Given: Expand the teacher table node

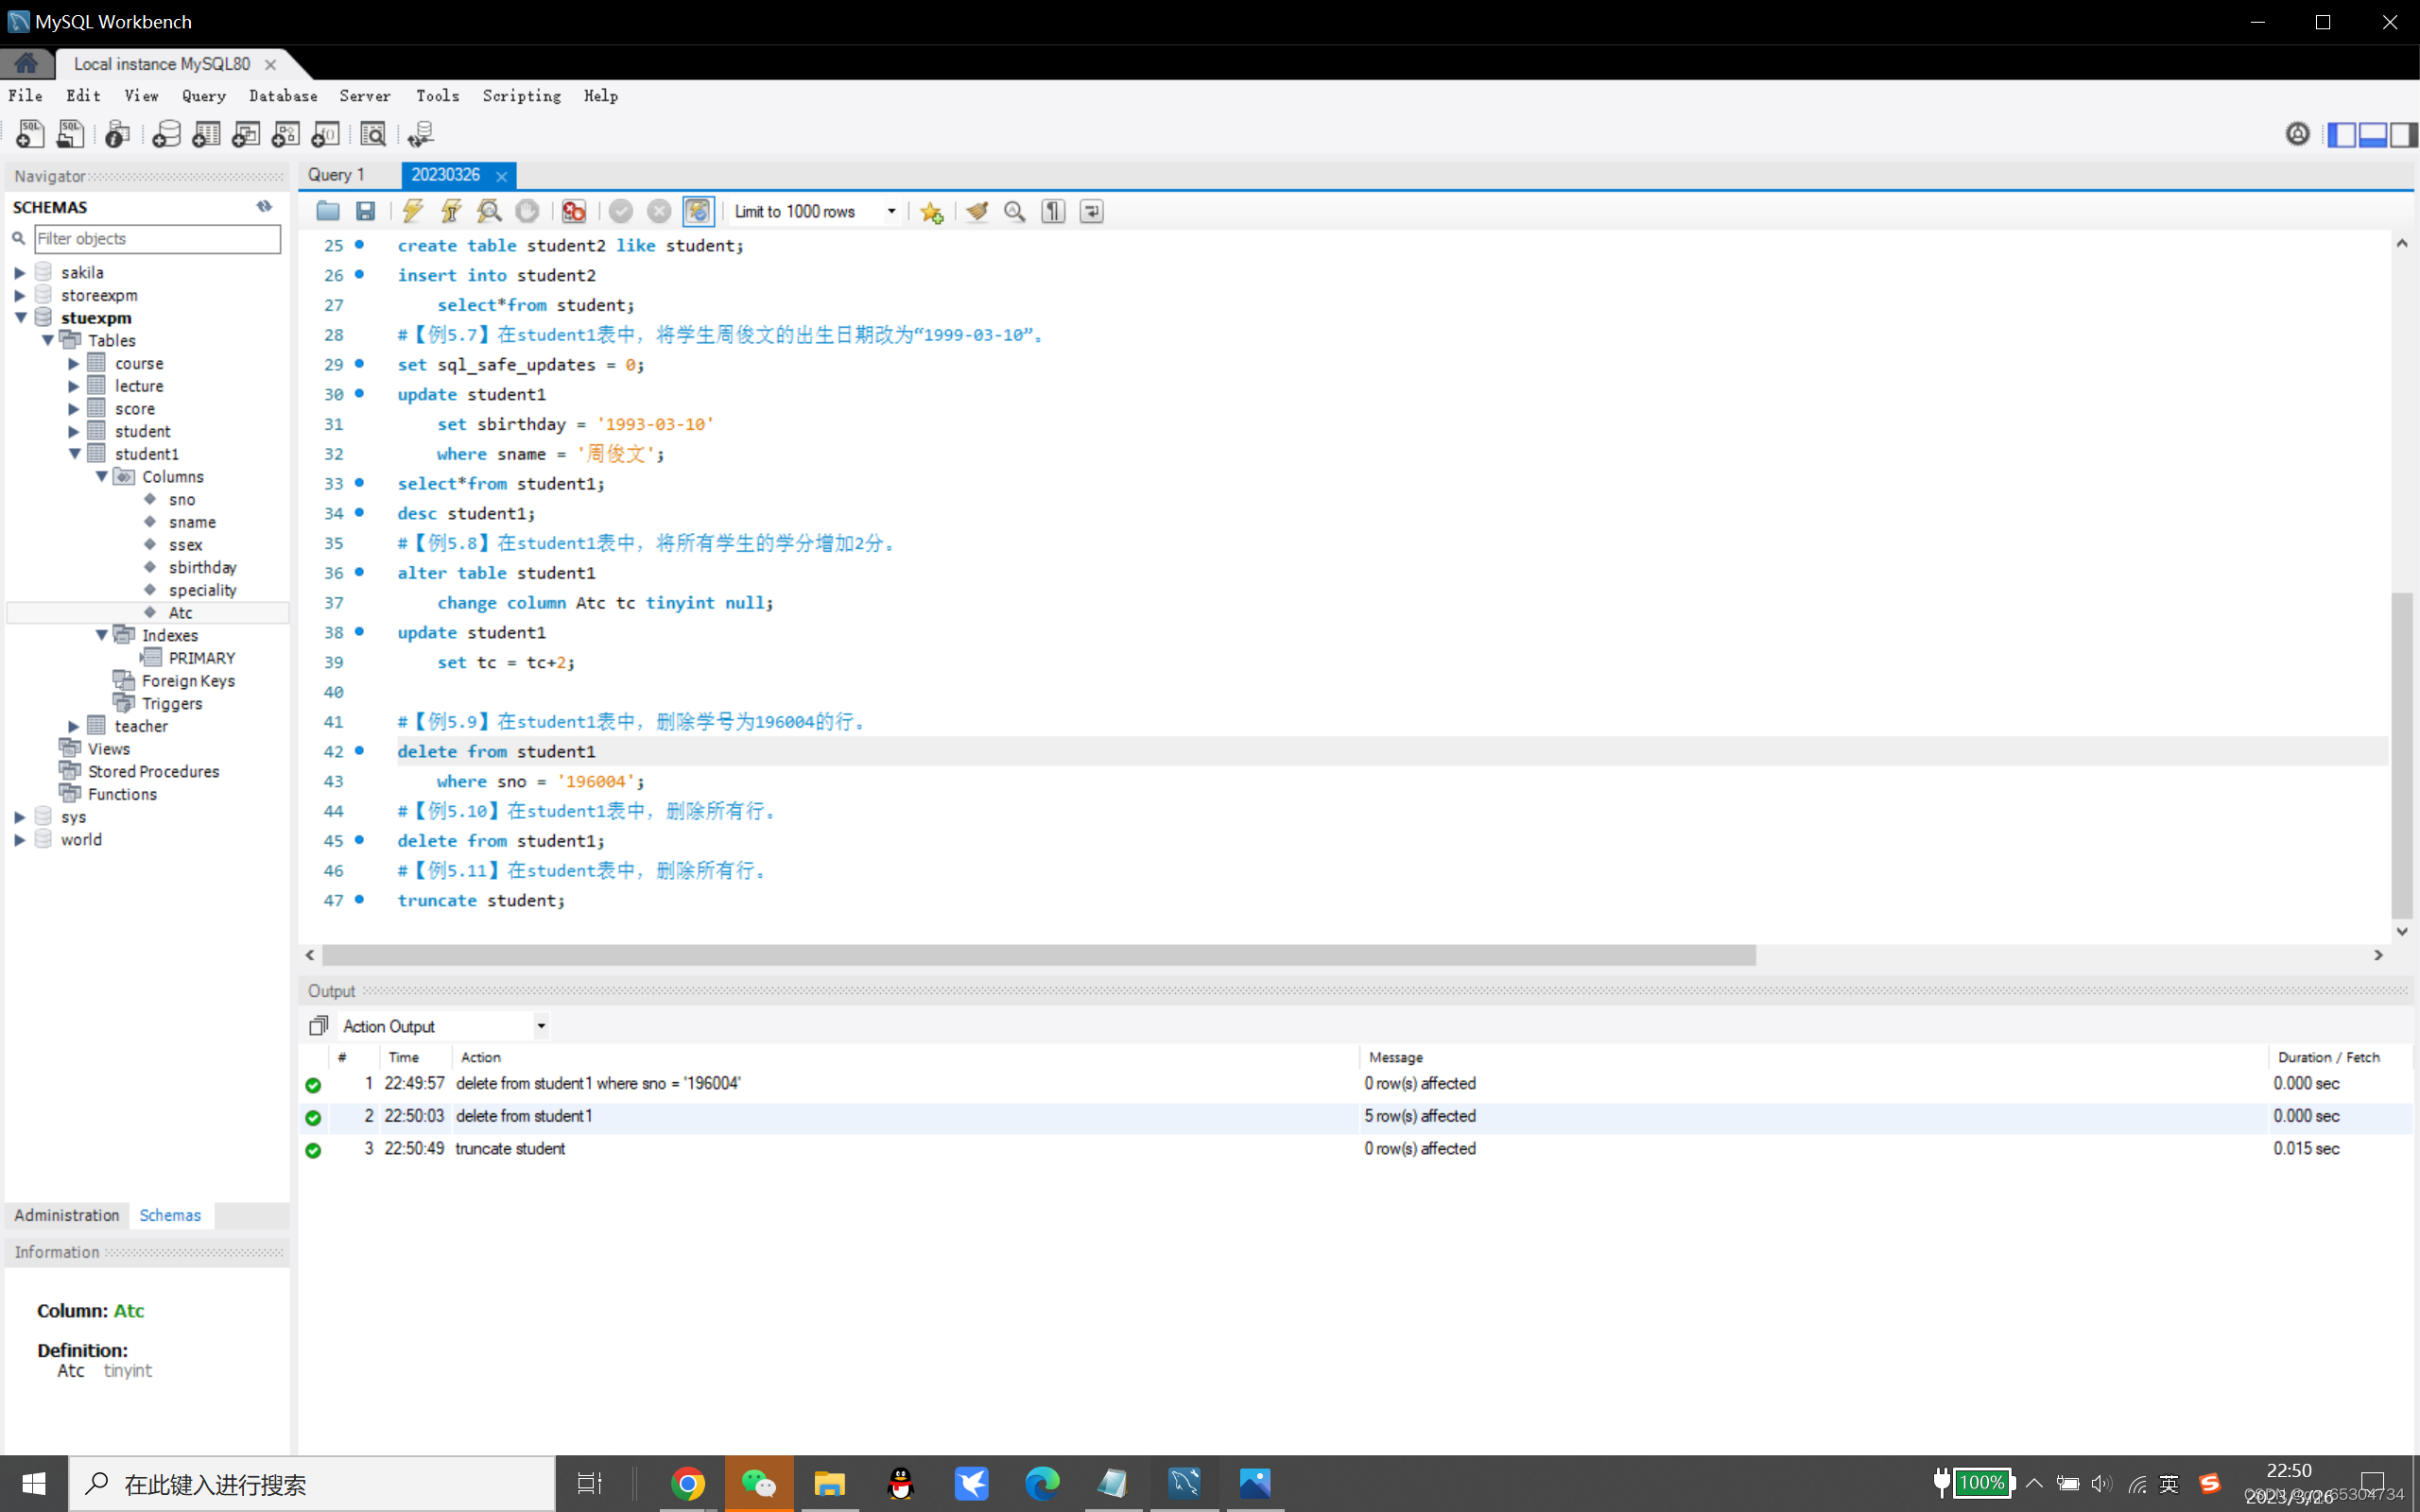Looking at the screenshot, I should [x=74, y=726].
